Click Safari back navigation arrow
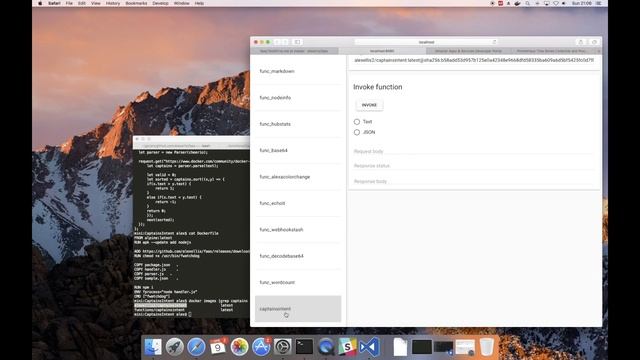 pyautogui.click(x=277, y=42)
